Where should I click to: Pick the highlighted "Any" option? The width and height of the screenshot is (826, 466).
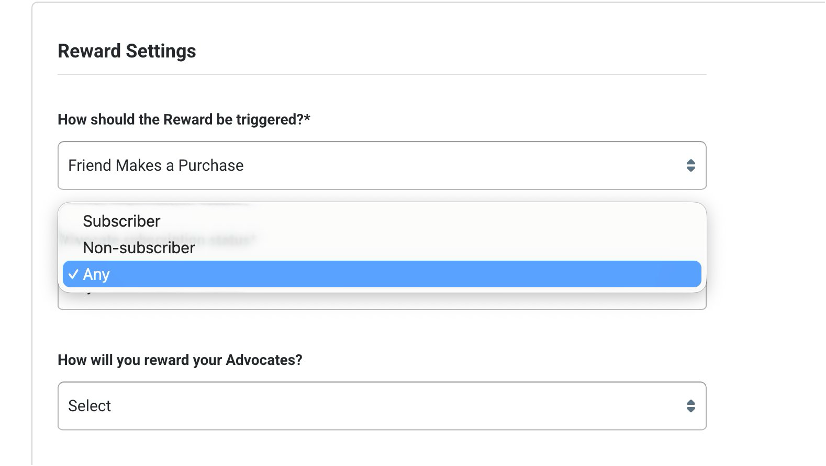tap(97, 274)
